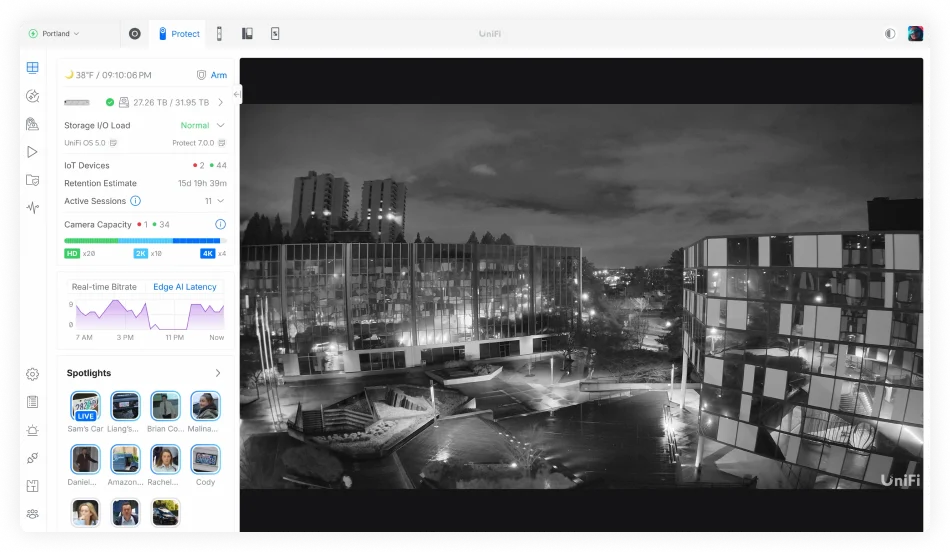Image resolution: width=950 pixels, height=552 pixels.
Task: Click the Edge AI Latency graph
Action: point(150,315)
